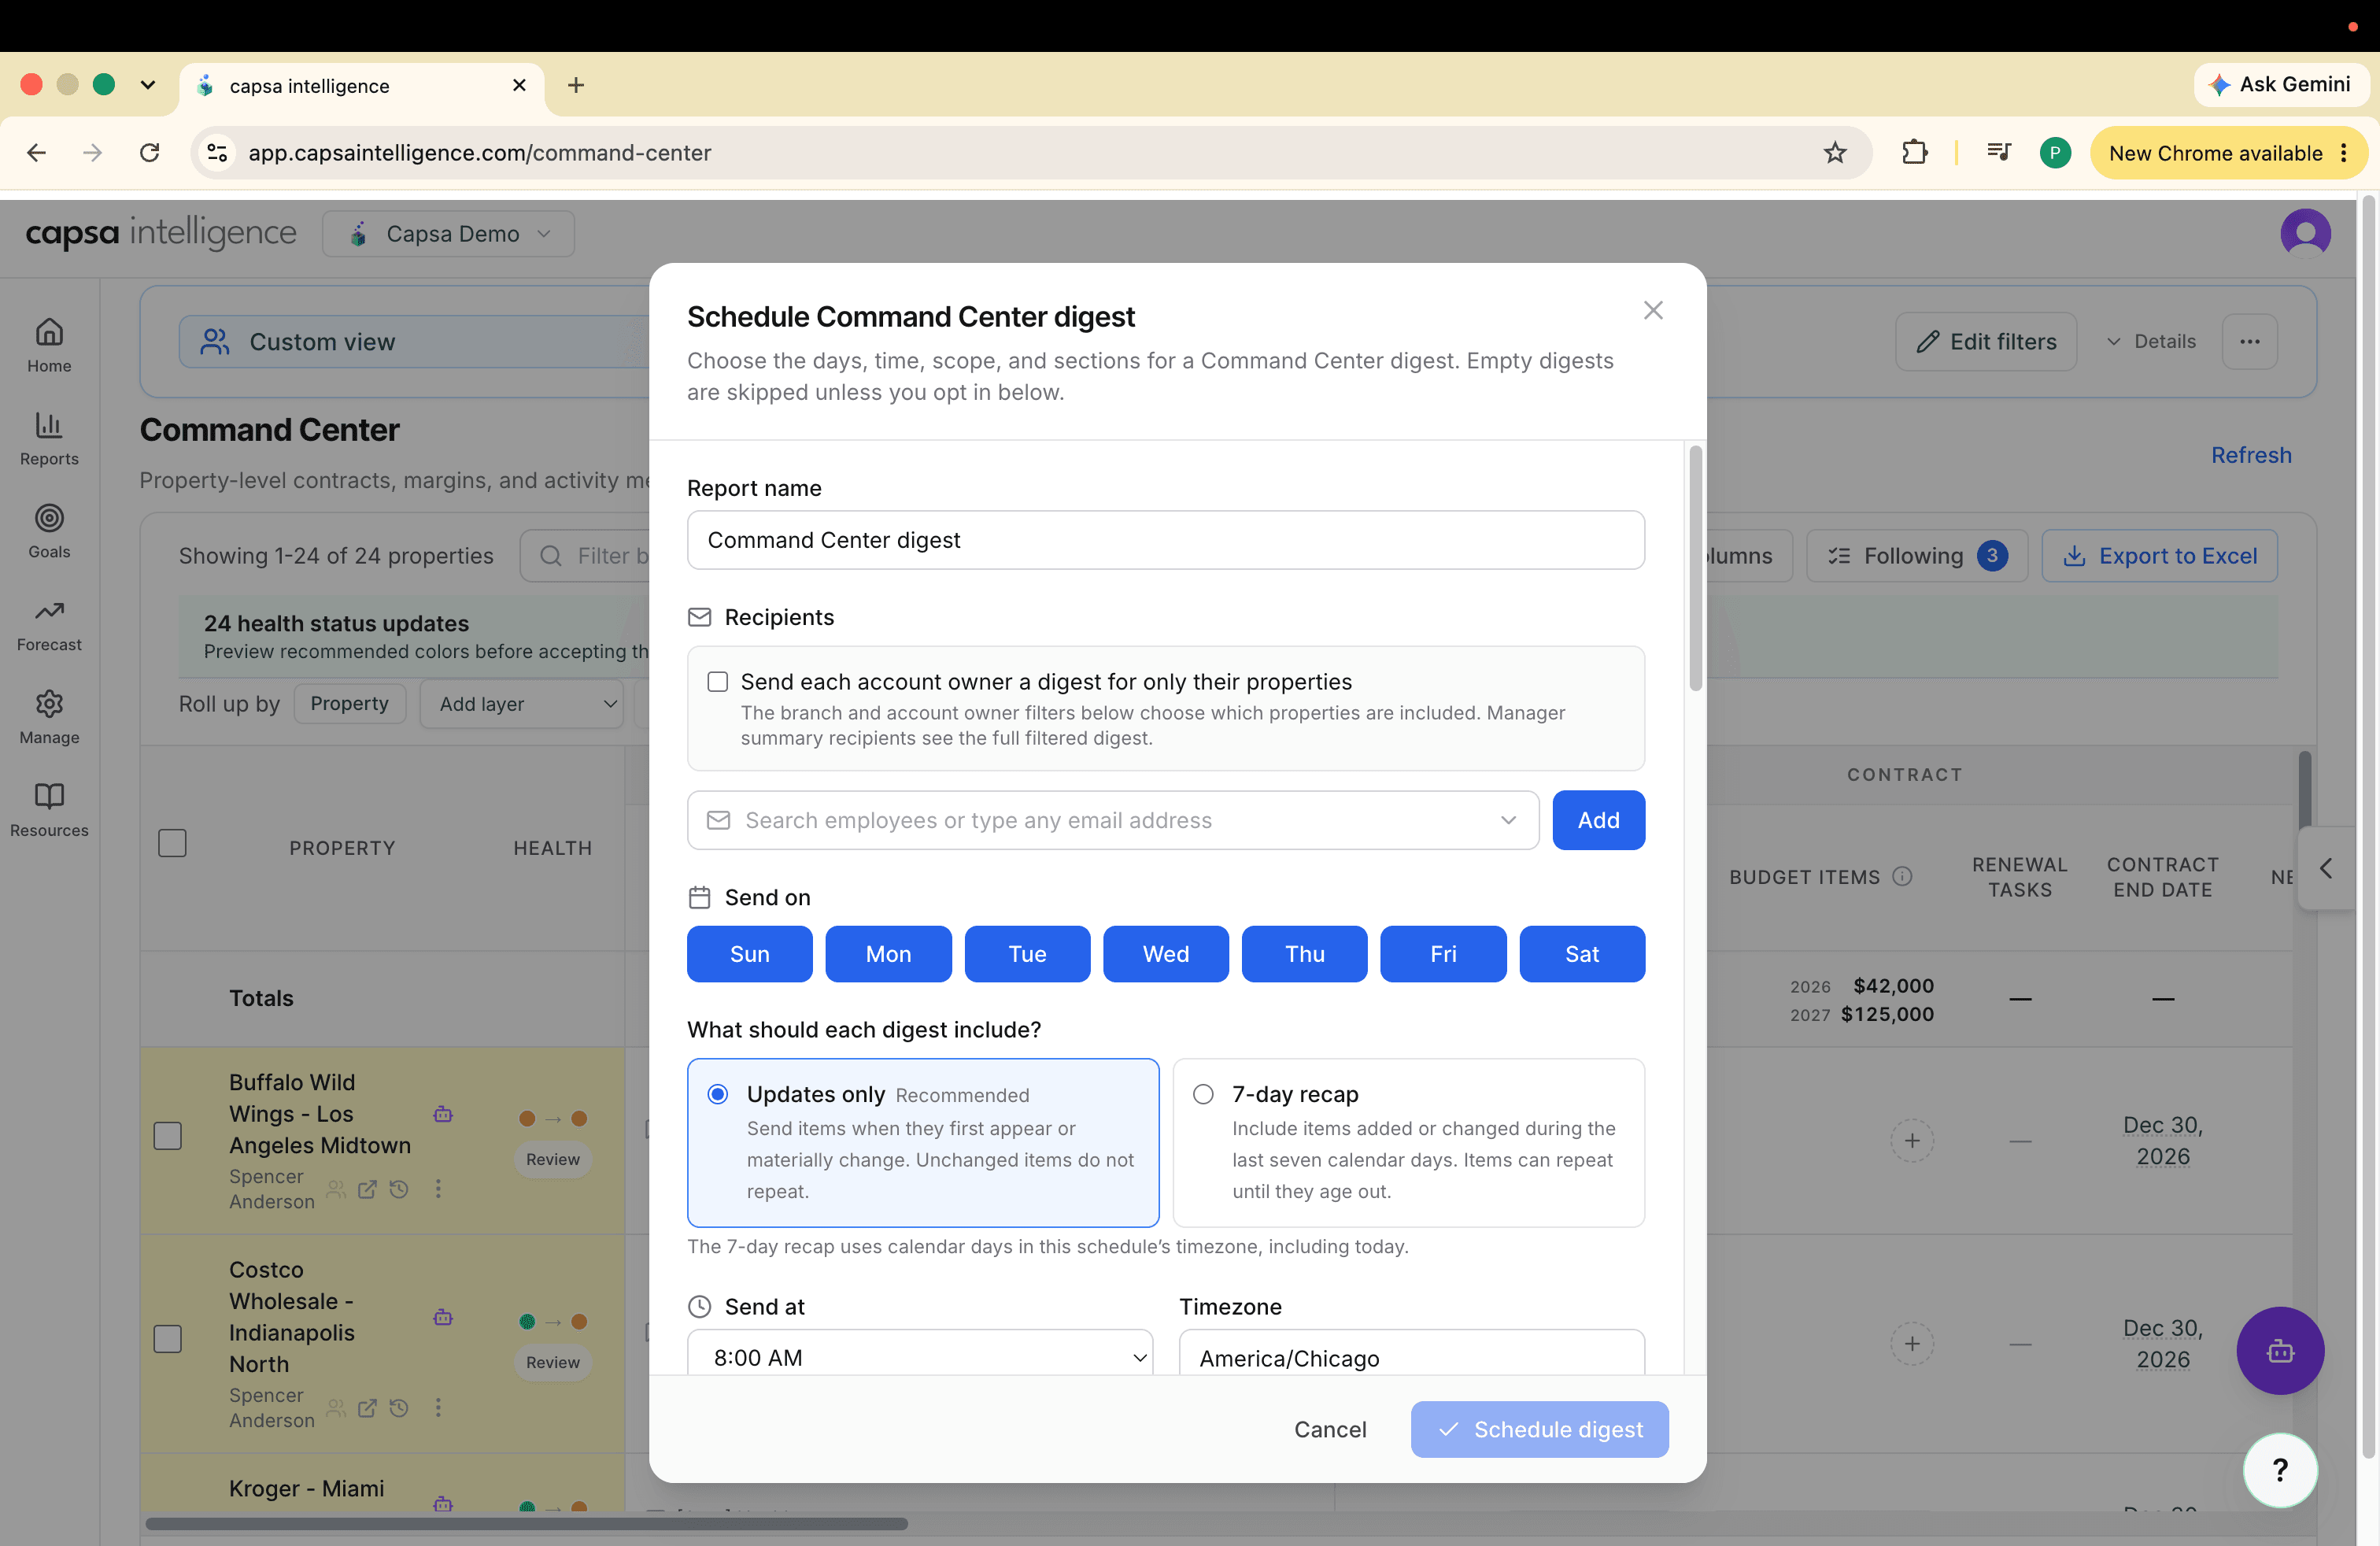Toggle Fri send day

(x=1443, y=954)
